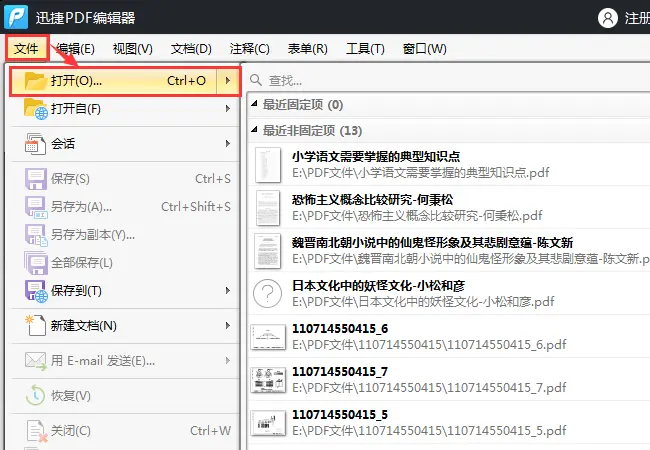The image size is (650, 450).
Task: Expand the 用 E-mail 发送 submenu arrow
Action: [x=228, y=360]
